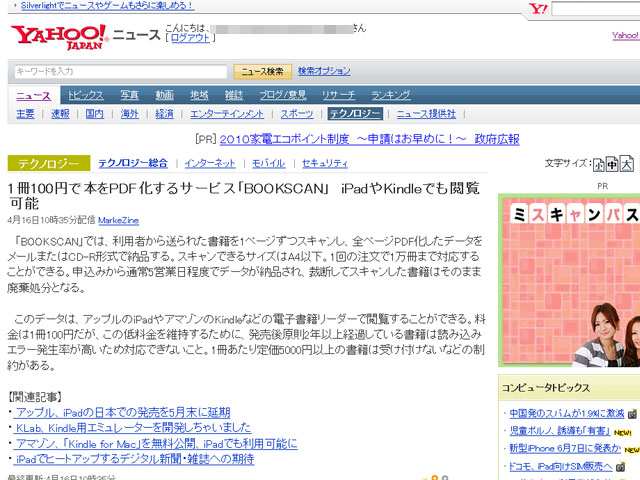Screen dimensions: 640x480
Task: Select medium font size icon 中
Action: click(612, 164)
